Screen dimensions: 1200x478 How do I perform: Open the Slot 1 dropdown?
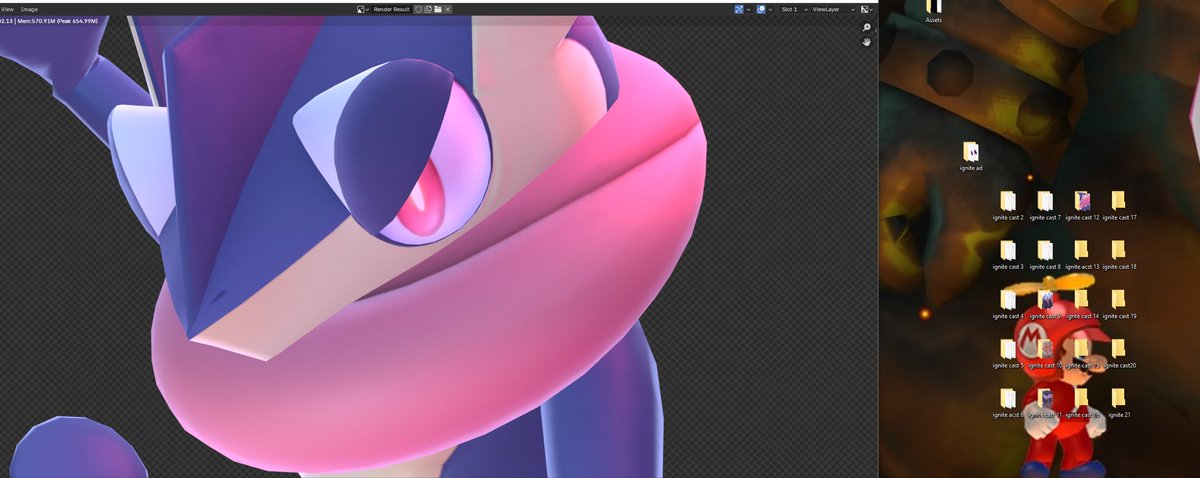point(793,9)
